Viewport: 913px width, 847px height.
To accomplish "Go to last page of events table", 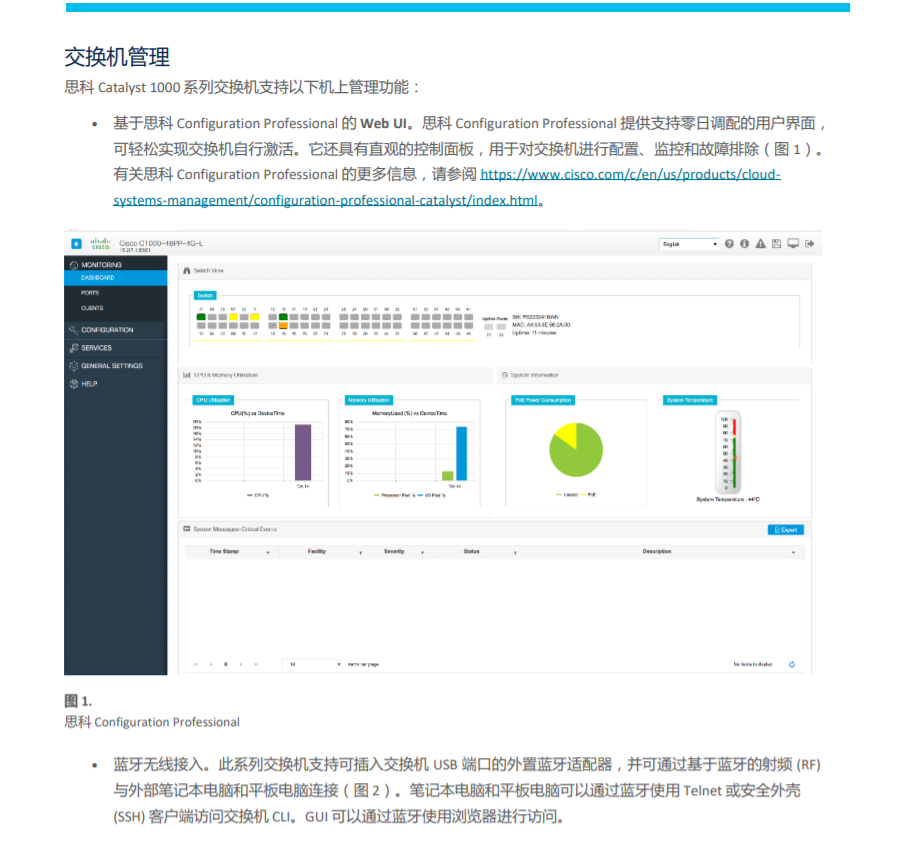I will (256, 664).
